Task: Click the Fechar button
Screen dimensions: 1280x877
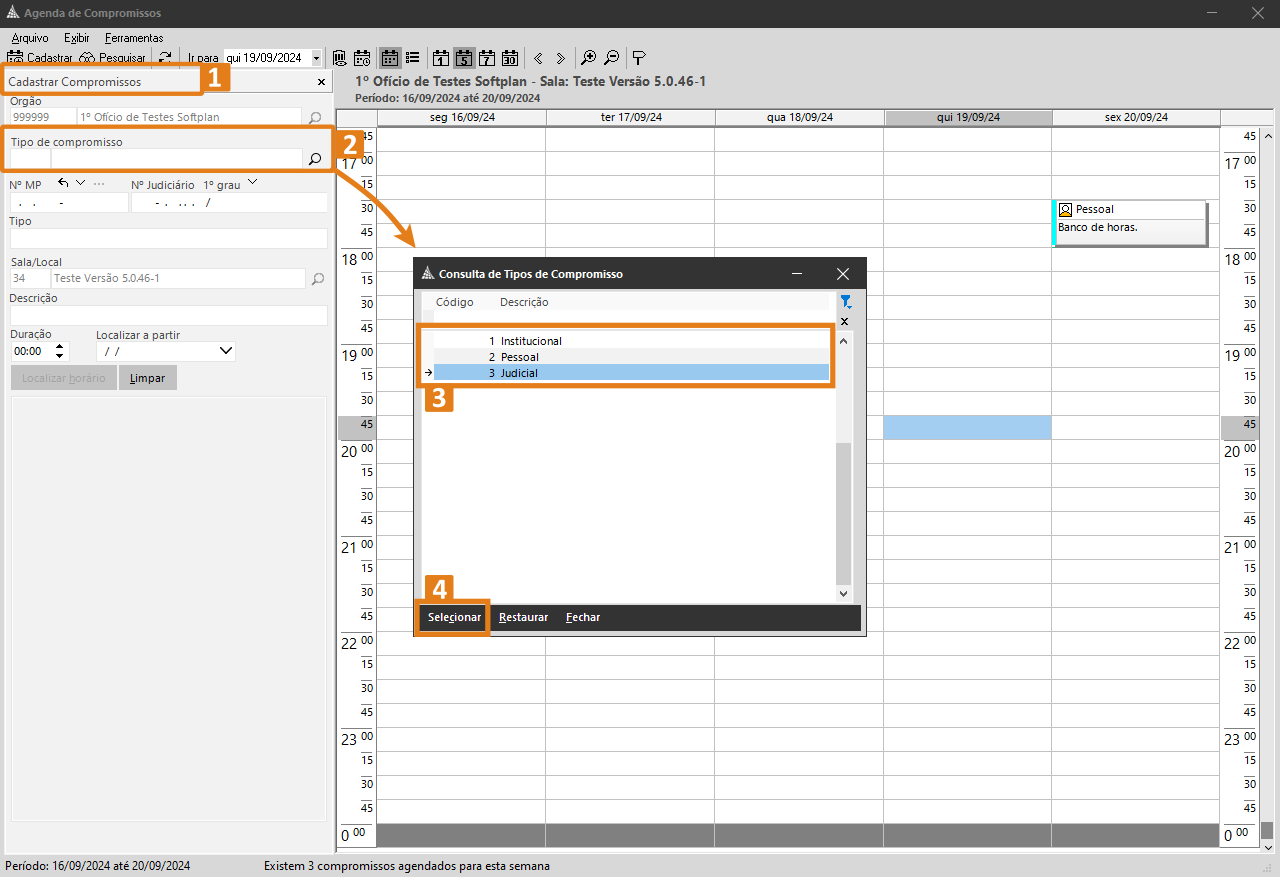Action: (x=583, y=617)
